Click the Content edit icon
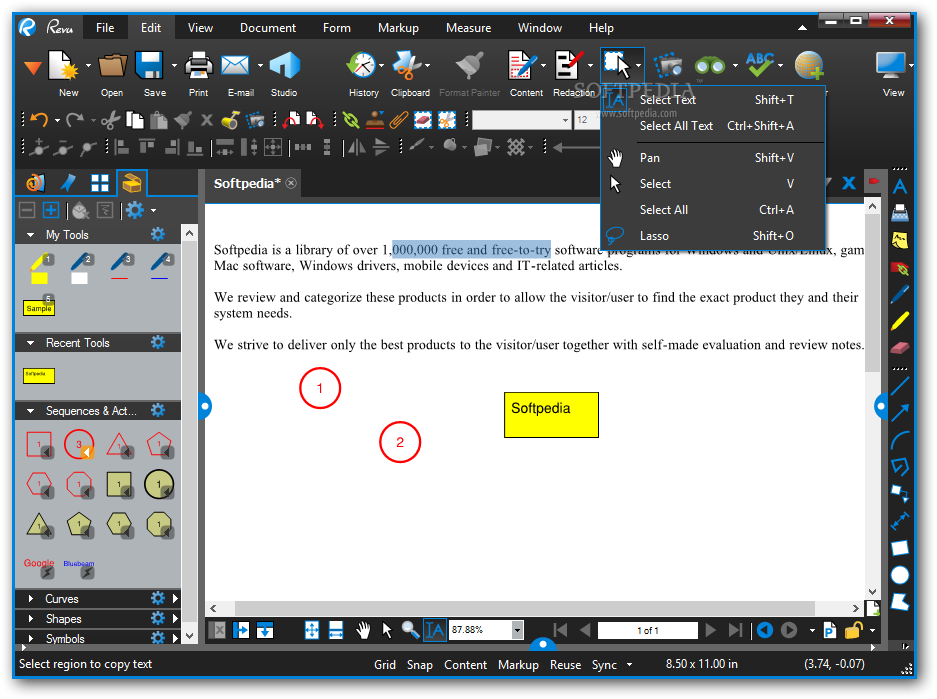This screenshot has width=937, height=699. click(522, 66)
